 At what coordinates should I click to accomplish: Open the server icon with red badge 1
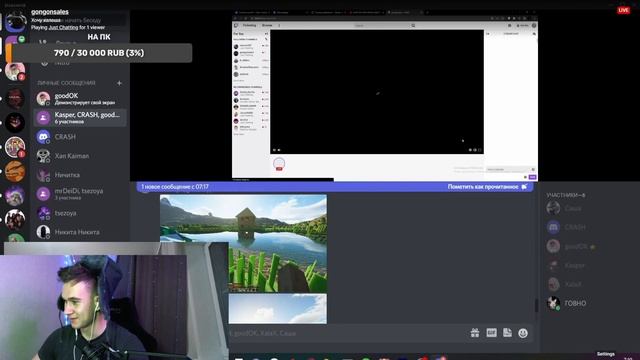[x=15, y=147]
